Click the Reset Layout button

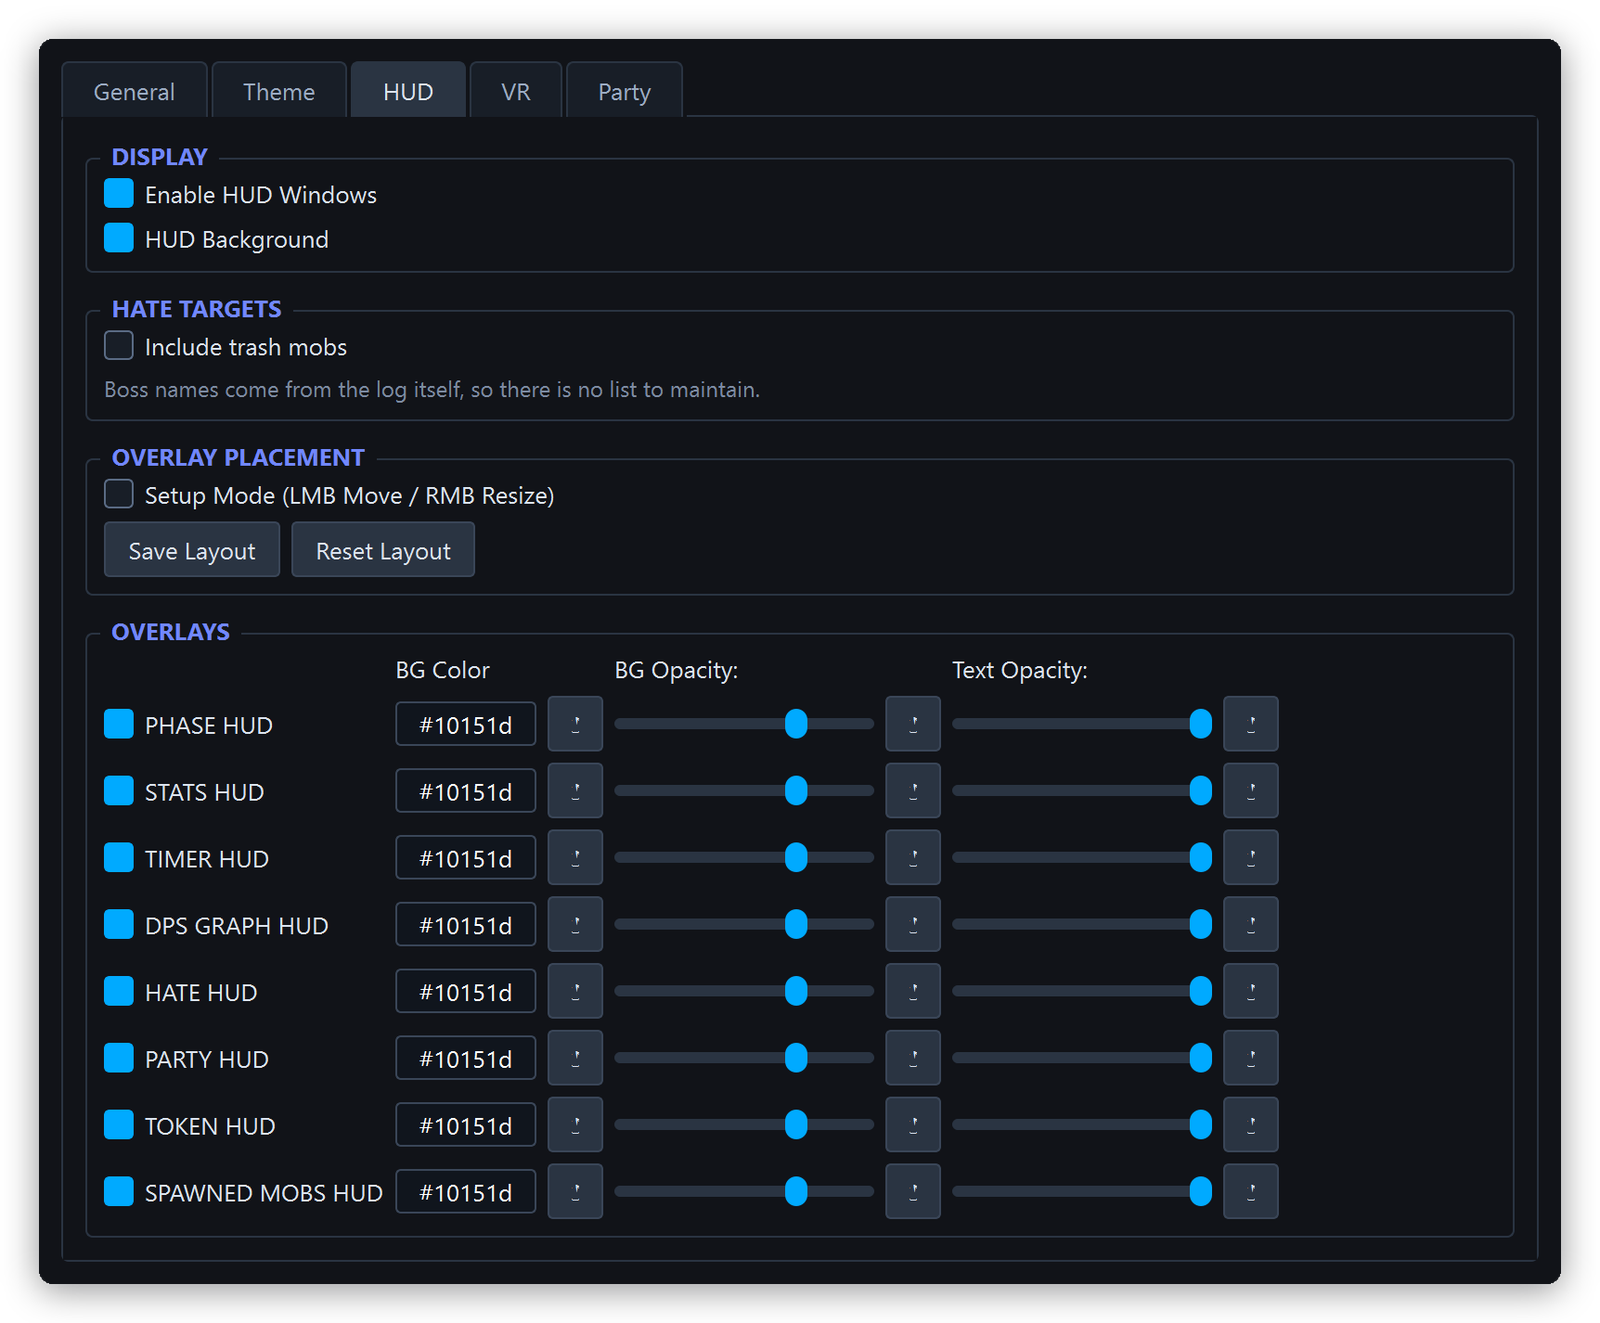(383, 550)
